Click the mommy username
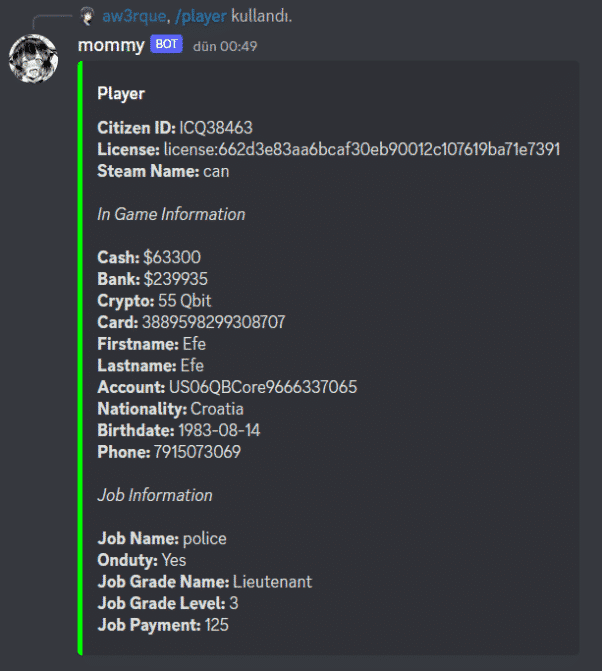Image resolution: width=602 pixels, height=671 pixels. (x=111, y=45)
